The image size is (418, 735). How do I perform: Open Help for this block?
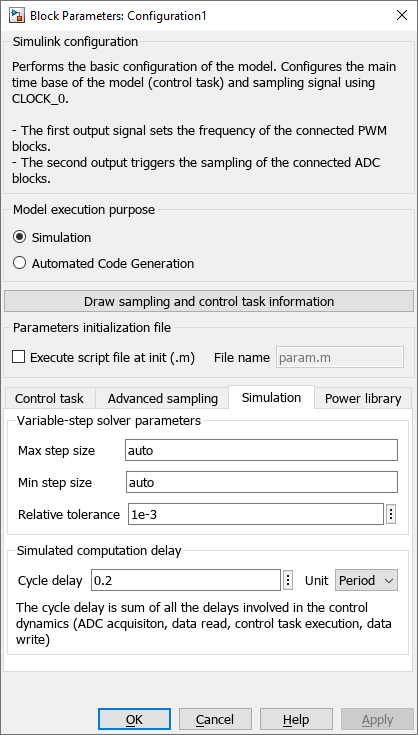point(296,720)
